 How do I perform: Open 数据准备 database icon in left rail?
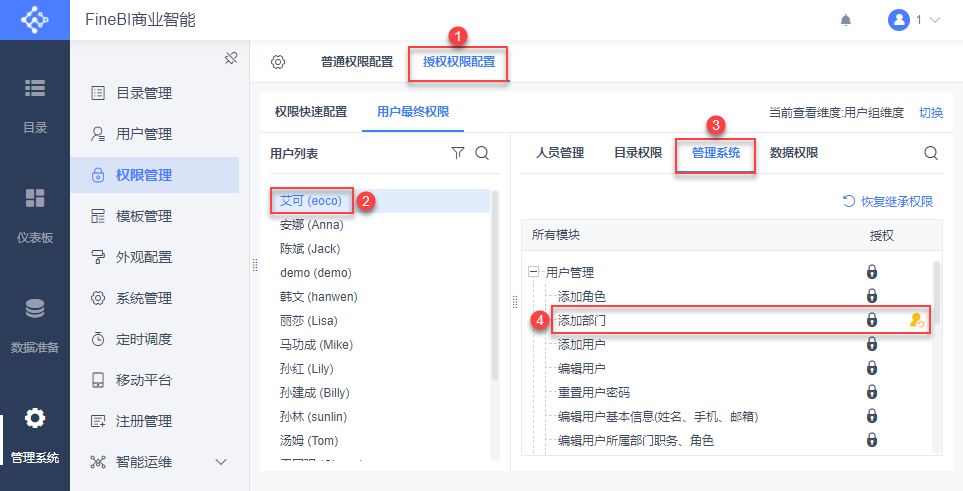coord(35,308)
